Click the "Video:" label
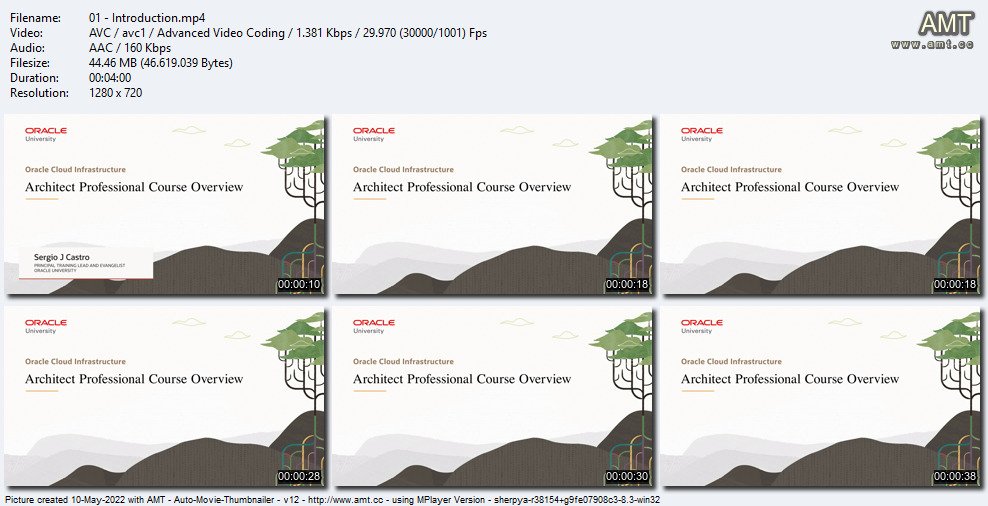988x506 pixels. (26, 33)
